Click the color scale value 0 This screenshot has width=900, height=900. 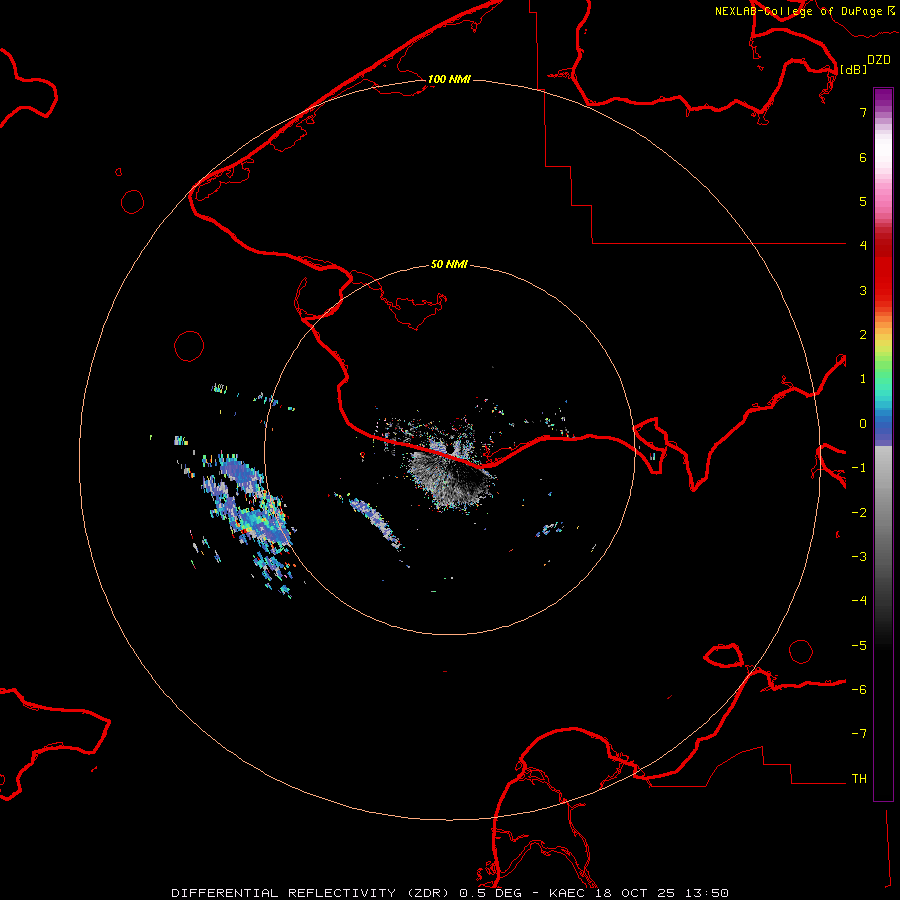tap(863, 424)
